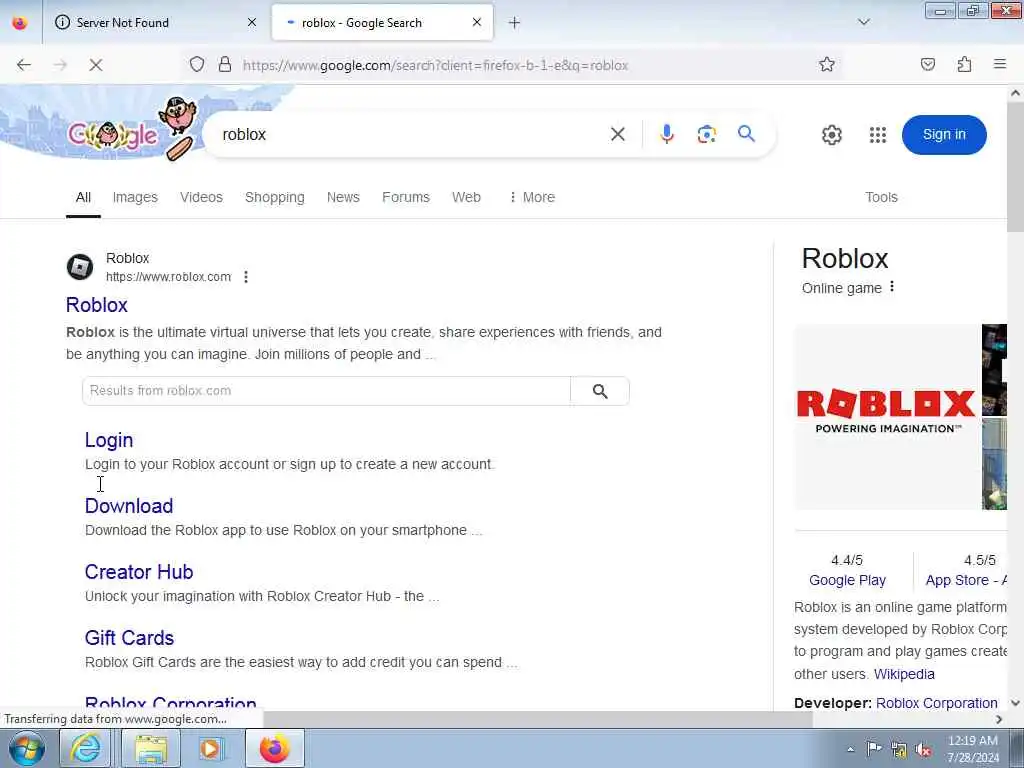Select the Web search tab
Screen dimensions: 1024x768
(466, 197)
